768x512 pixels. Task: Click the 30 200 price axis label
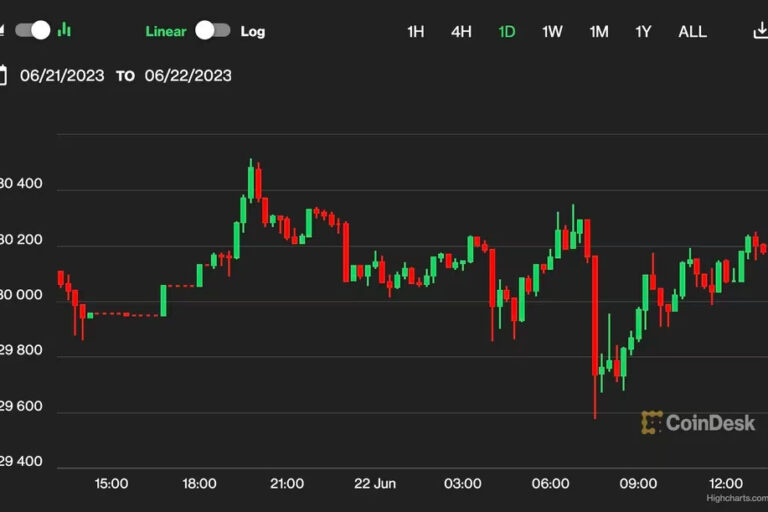pos(21,240)
